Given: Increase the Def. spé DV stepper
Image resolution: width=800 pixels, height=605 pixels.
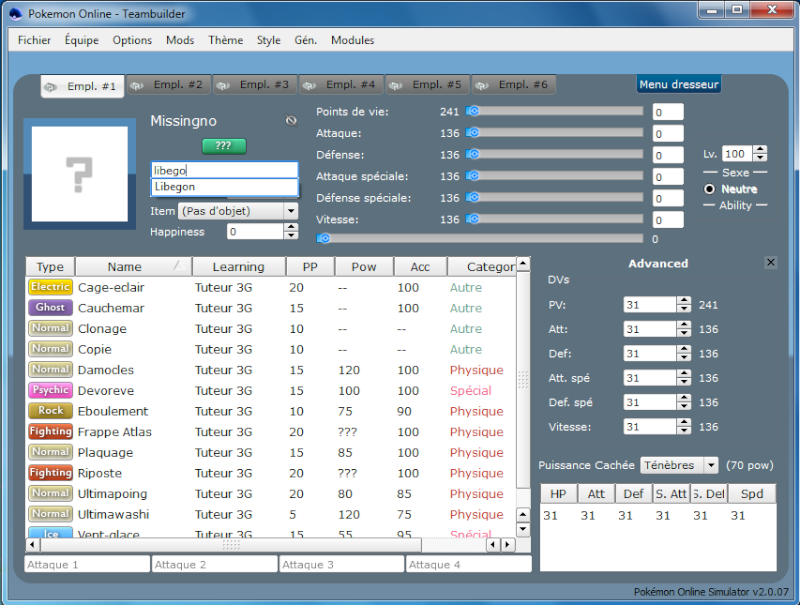Looking at the screenshot, I should pos(684,398).
